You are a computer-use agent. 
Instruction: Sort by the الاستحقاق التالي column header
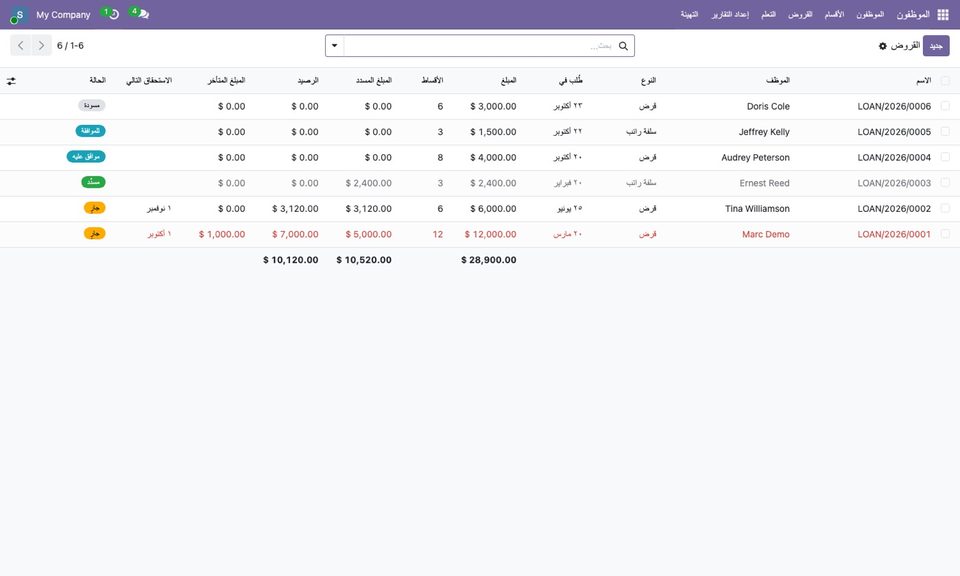[149, 81]
